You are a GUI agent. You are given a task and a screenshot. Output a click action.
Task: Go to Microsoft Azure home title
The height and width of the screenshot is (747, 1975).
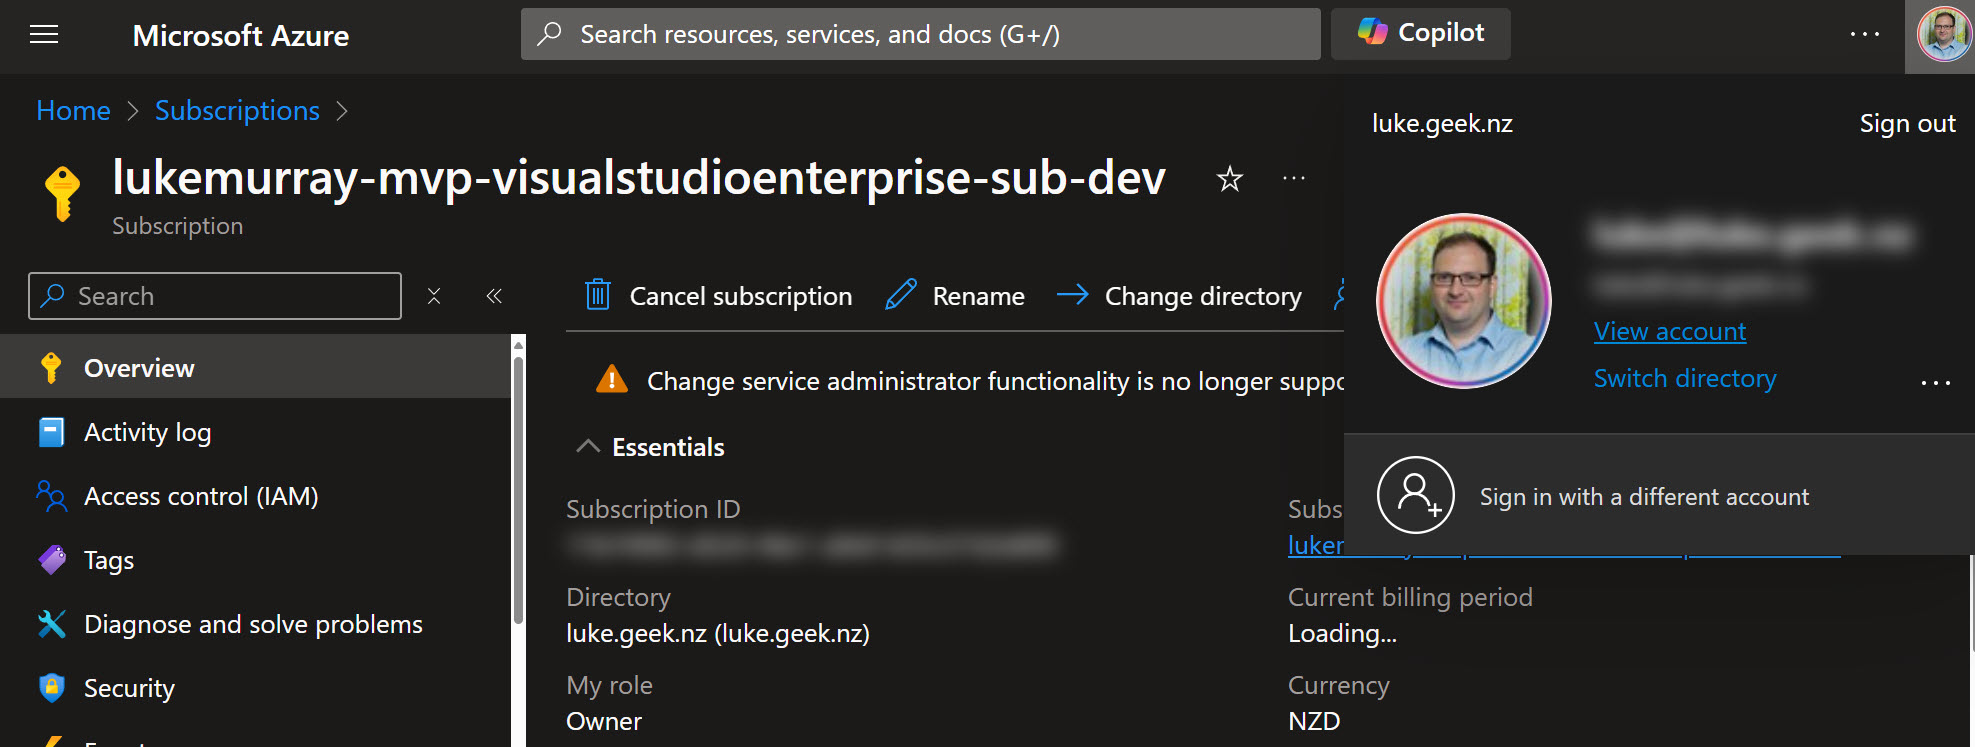241,36
